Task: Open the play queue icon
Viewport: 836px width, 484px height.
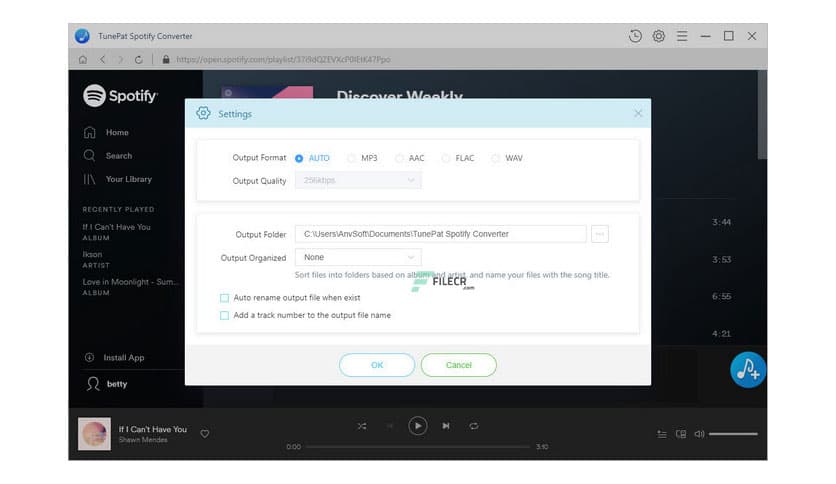Action: (x=662, y=434)
